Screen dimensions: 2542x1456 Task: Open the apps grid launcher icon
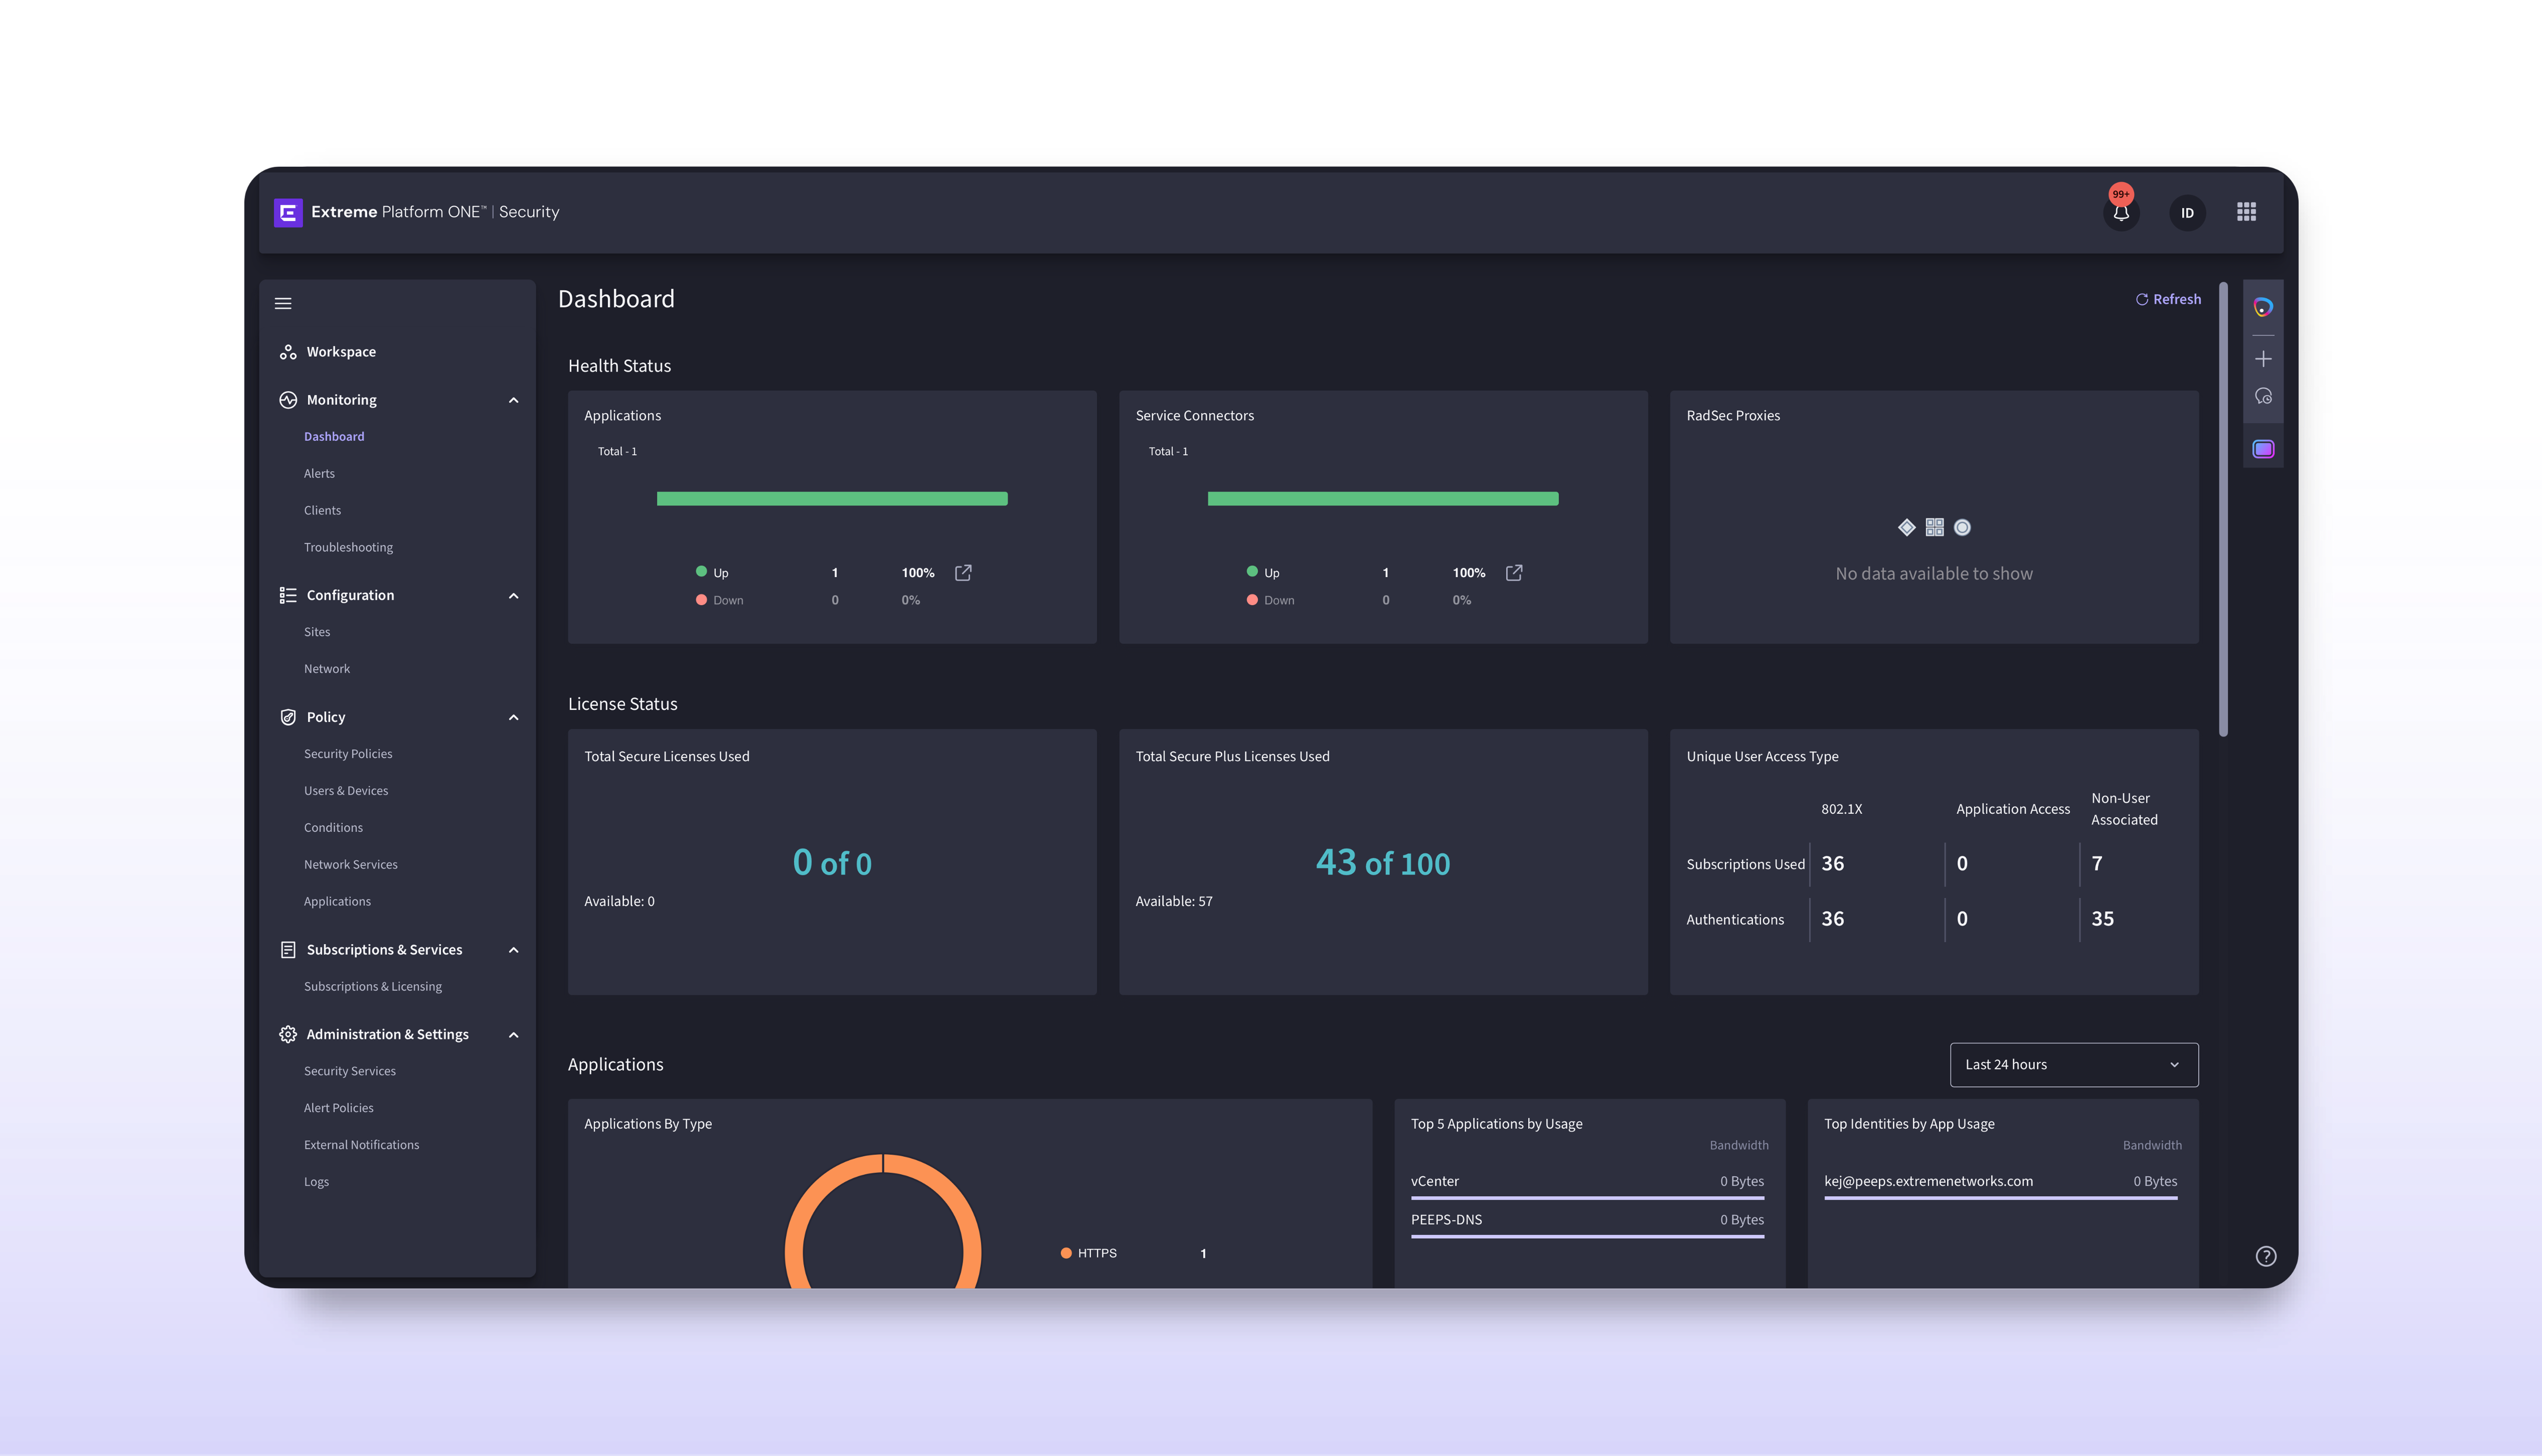pos(2246,212)
